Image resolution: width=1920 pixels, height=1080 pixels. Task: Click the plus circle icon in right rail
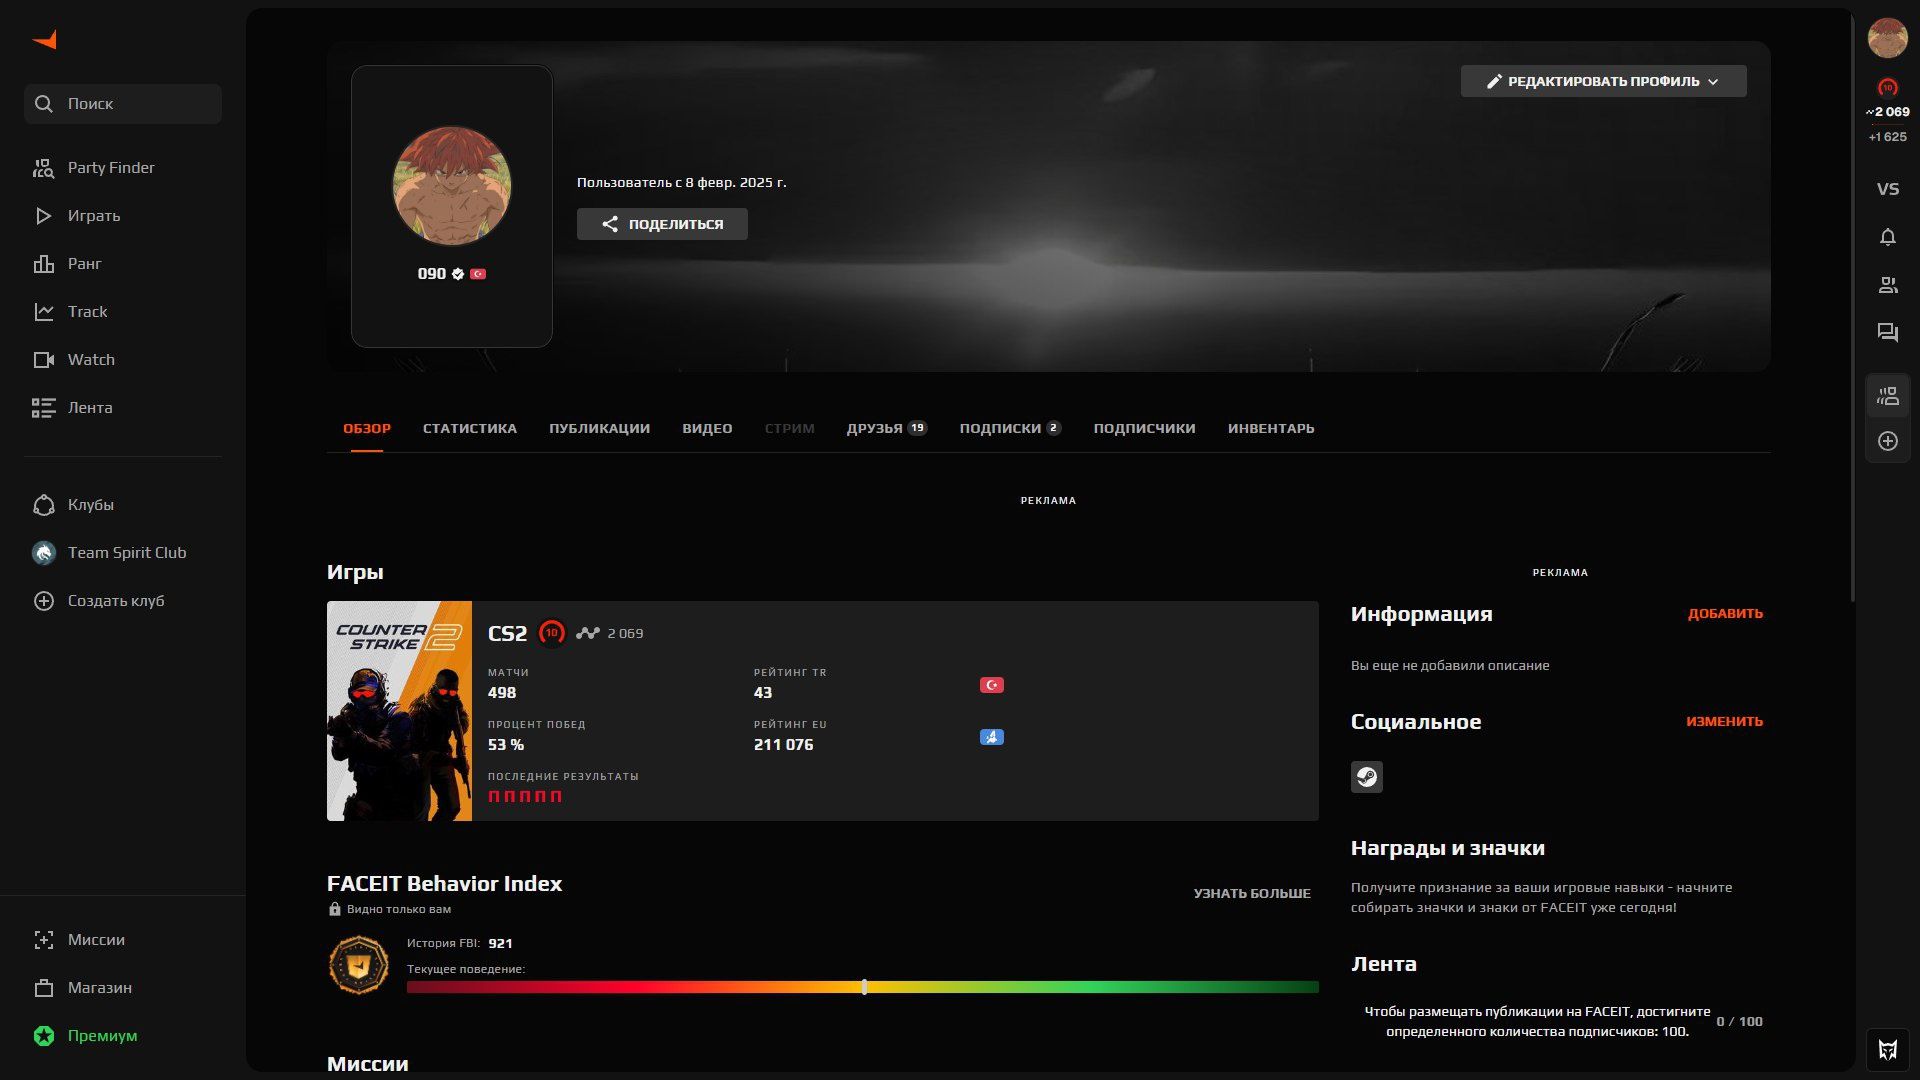[1887, 441]
